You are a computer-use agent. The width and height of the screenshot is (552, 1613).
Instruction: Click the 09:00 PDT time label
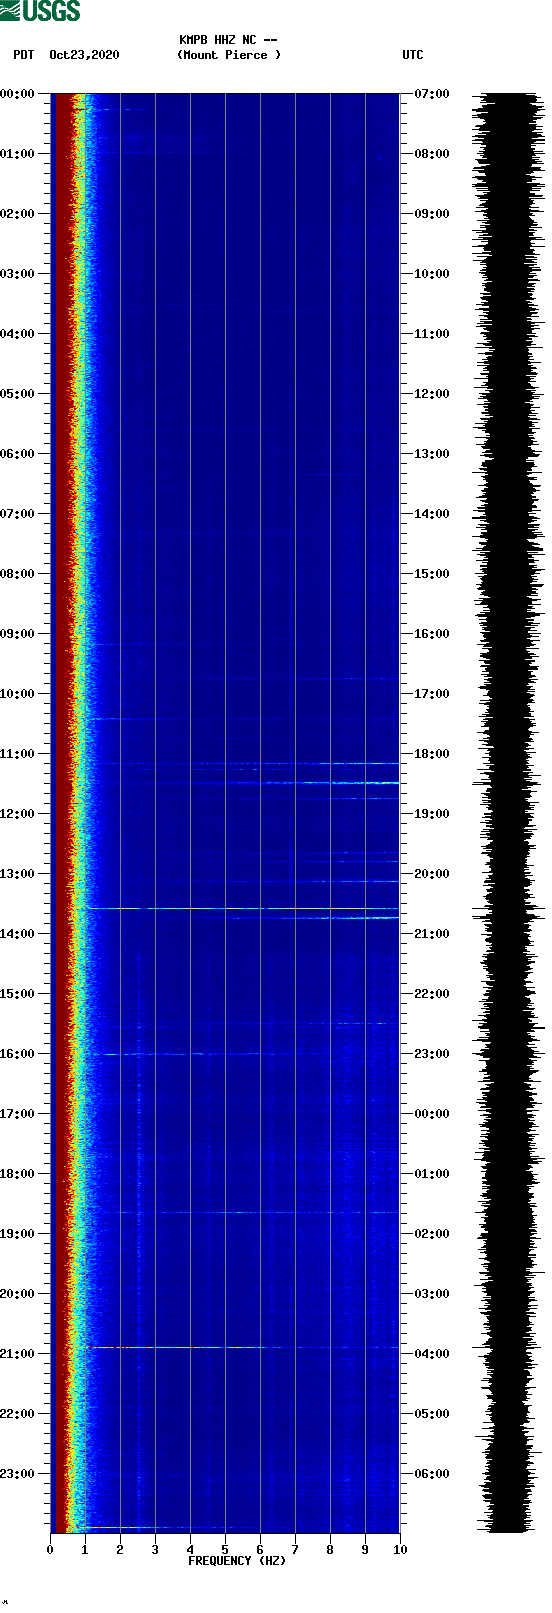pyautogui.click(x=17, y=634)
